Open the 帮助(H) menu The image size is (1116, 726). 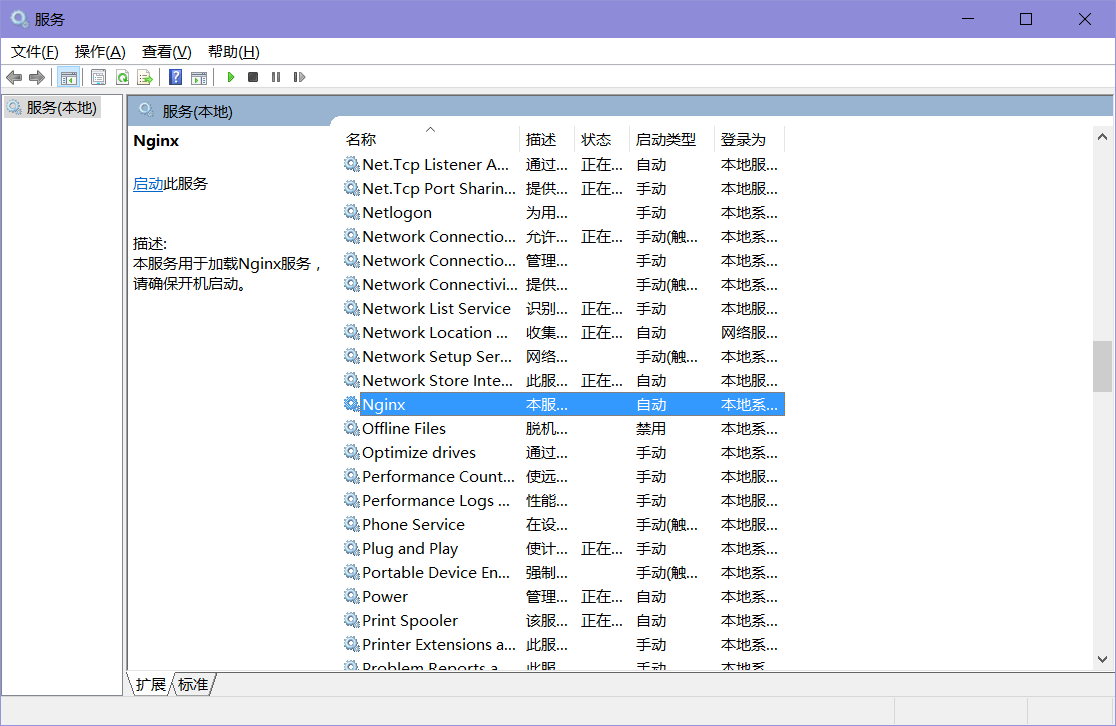233,52
